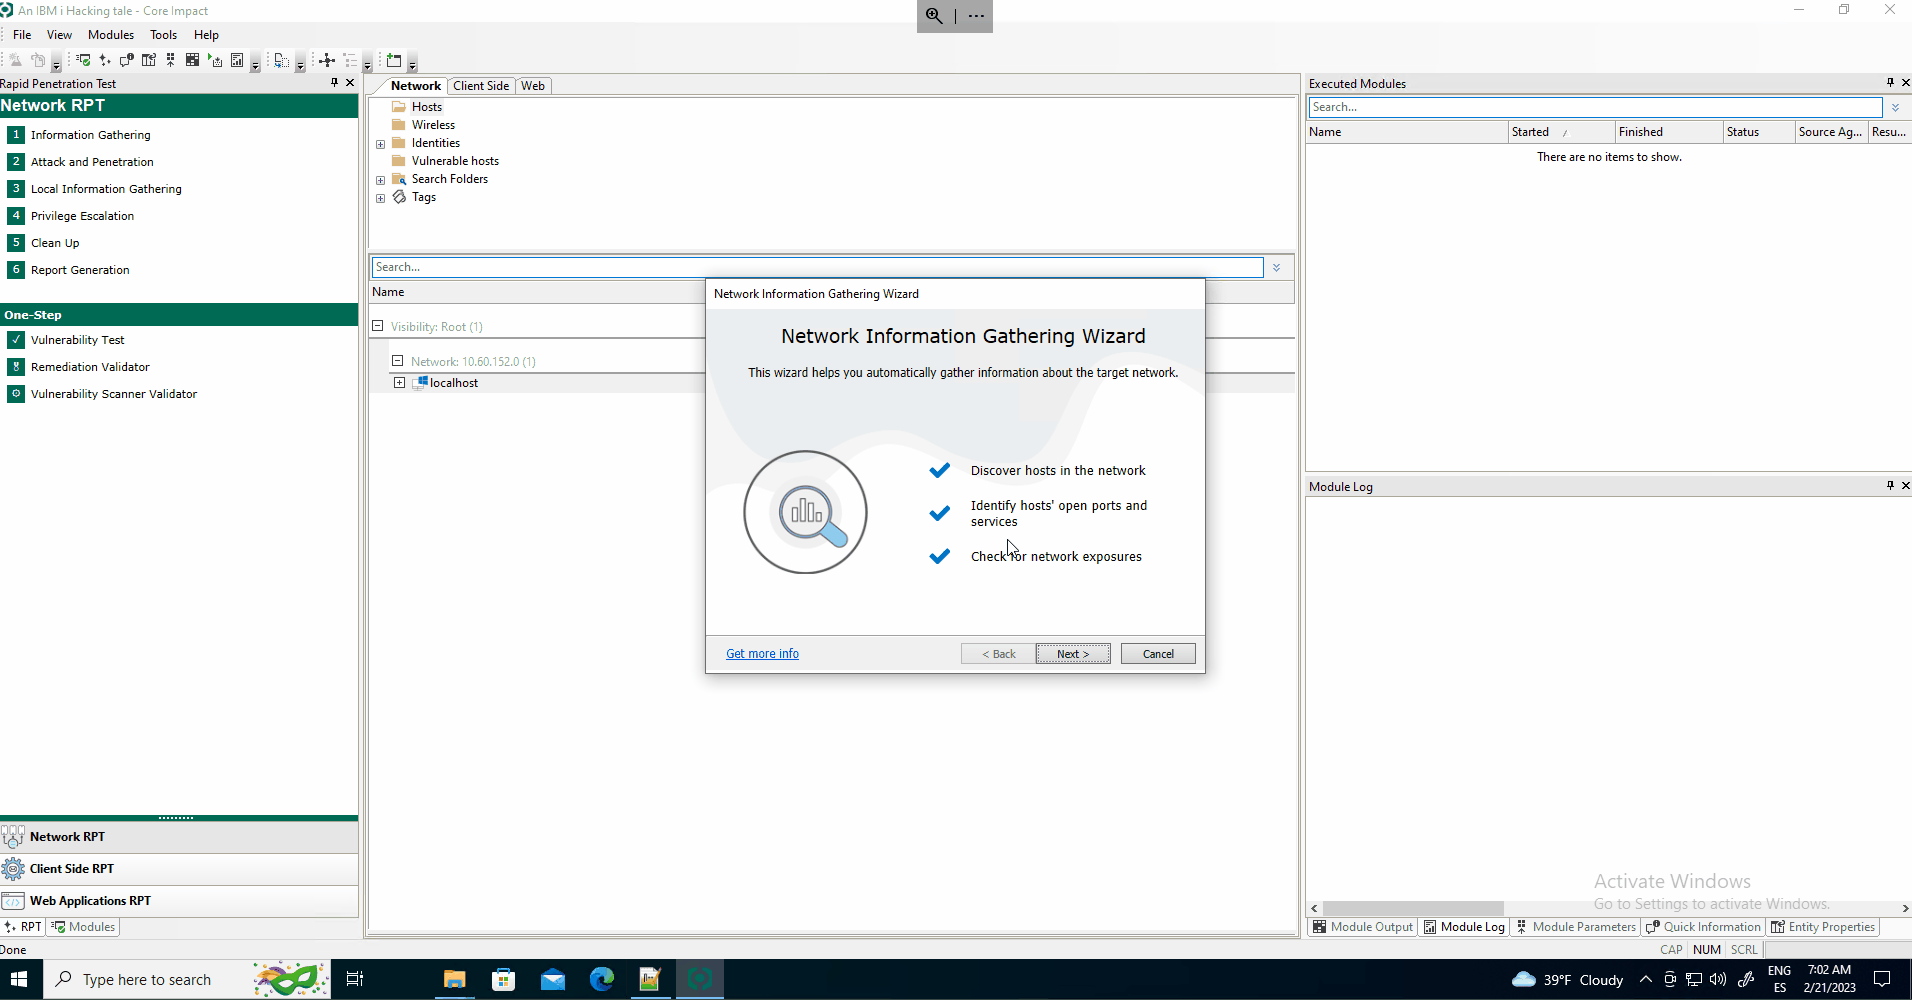Click the new folder plus toolbar icon

click(x=394, y=60)
